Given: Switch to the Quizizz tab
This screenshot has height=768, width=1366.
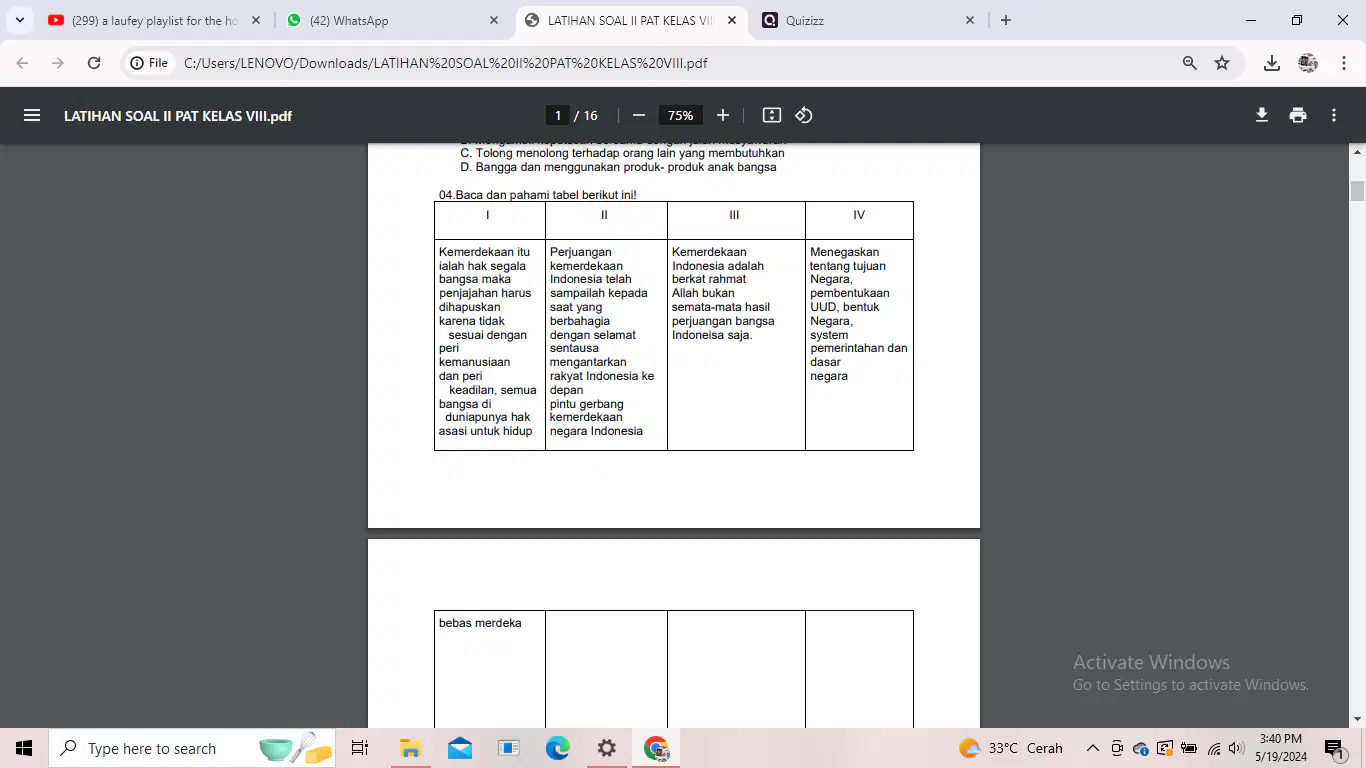Looking at the screenshot, I should coord(868,20).
